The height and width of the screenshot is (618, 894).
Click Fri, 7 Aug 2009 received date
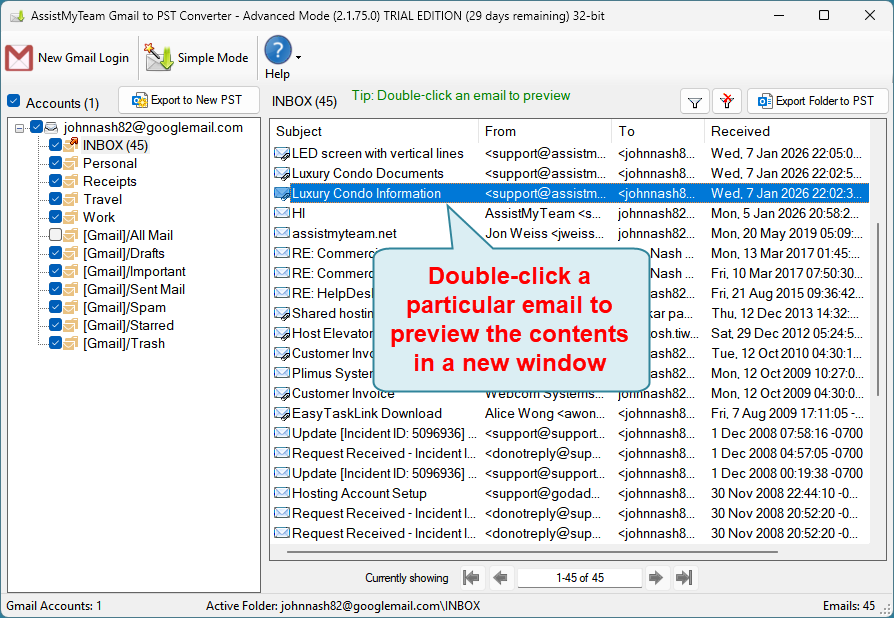(x=787, y=414)
